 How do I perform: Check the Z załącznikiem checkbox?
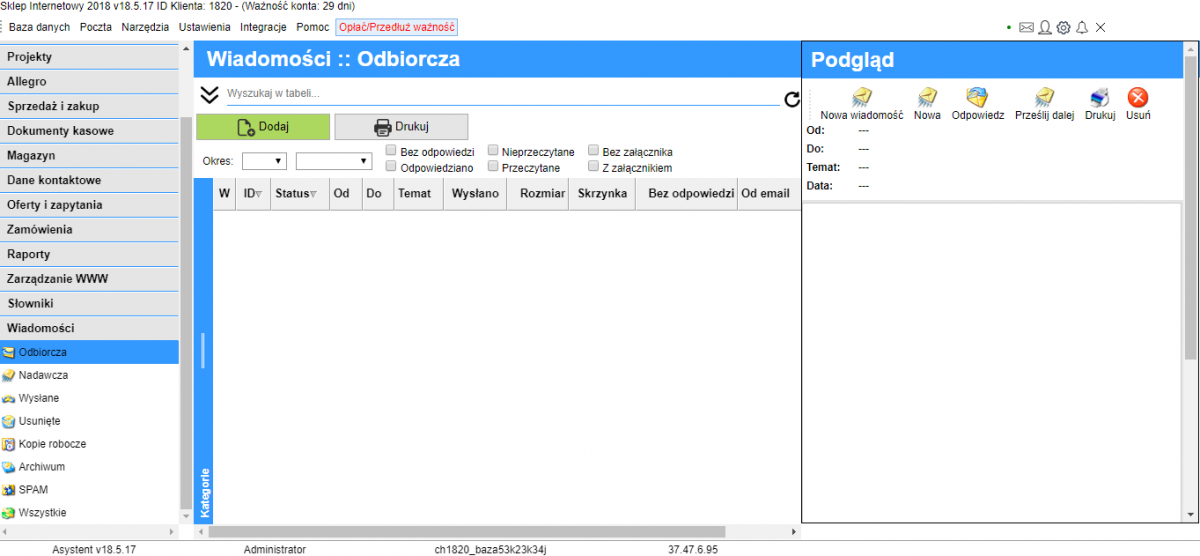click(594, 167)
